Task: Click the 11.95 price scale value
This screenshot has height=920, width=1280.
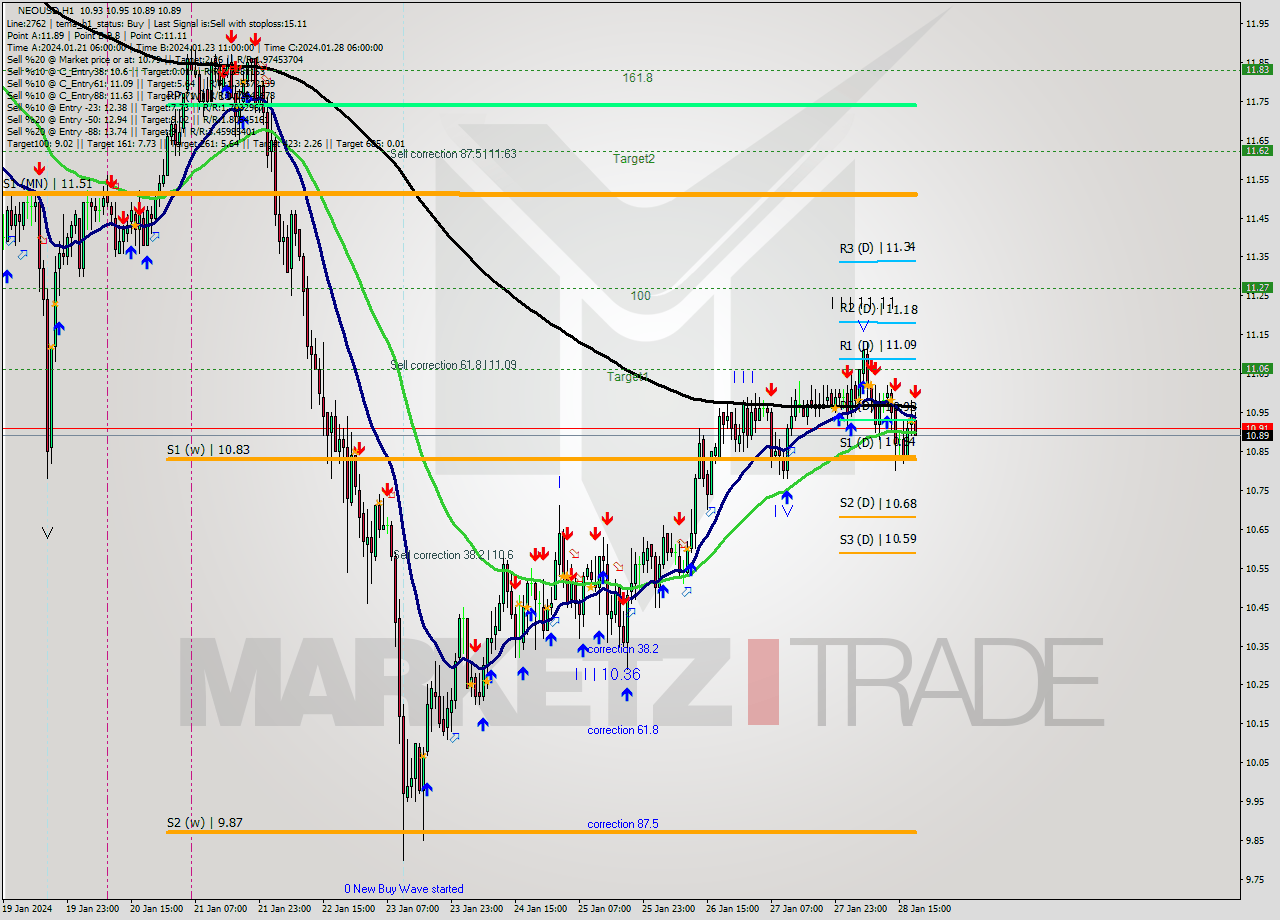Action: click(x=1257, y=23)
